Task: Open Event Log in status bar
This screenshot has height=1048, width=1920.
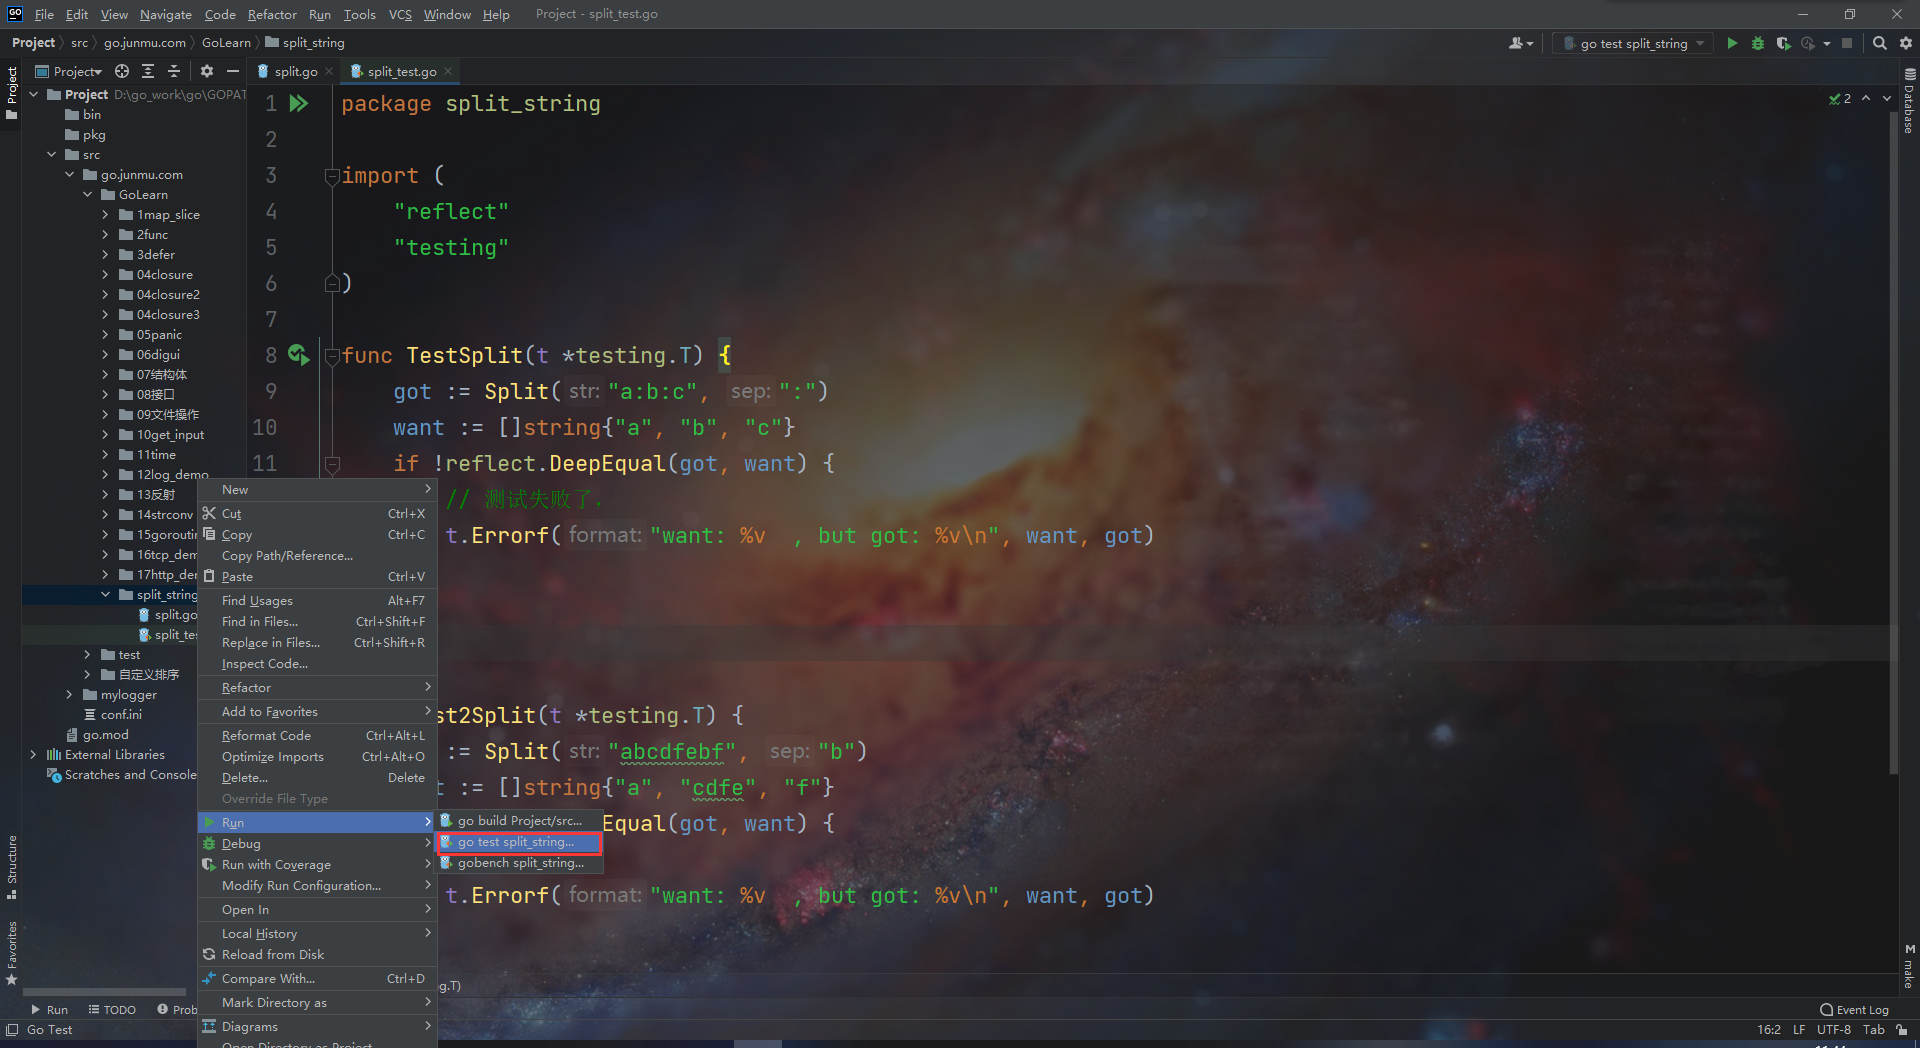Action: (1855, 1009)
